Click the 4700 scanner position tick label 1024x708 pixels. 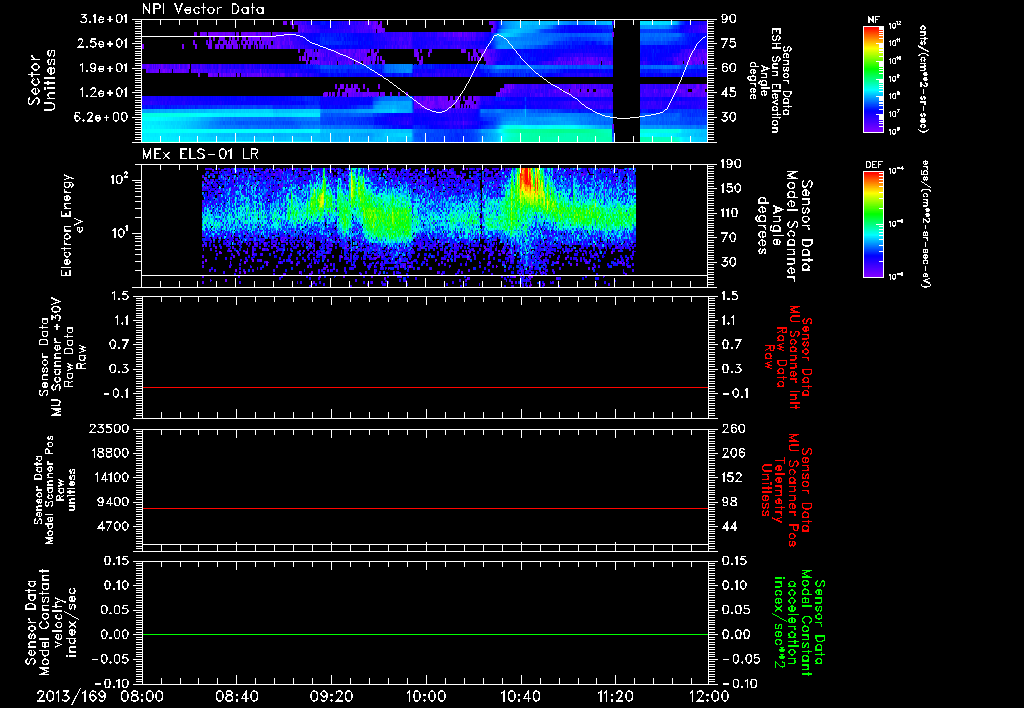(114, 526)
